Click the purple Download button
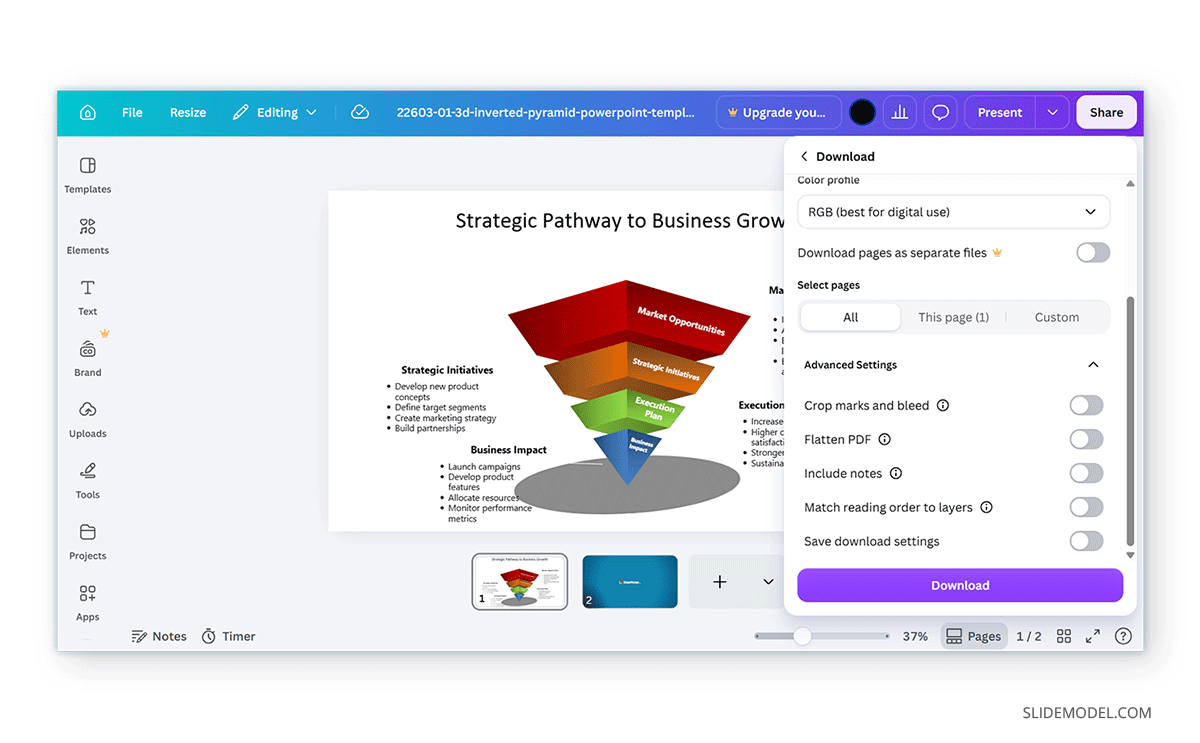Image resolution: width=1200 pixels, height=743 pixels. (x=960, y=586)
